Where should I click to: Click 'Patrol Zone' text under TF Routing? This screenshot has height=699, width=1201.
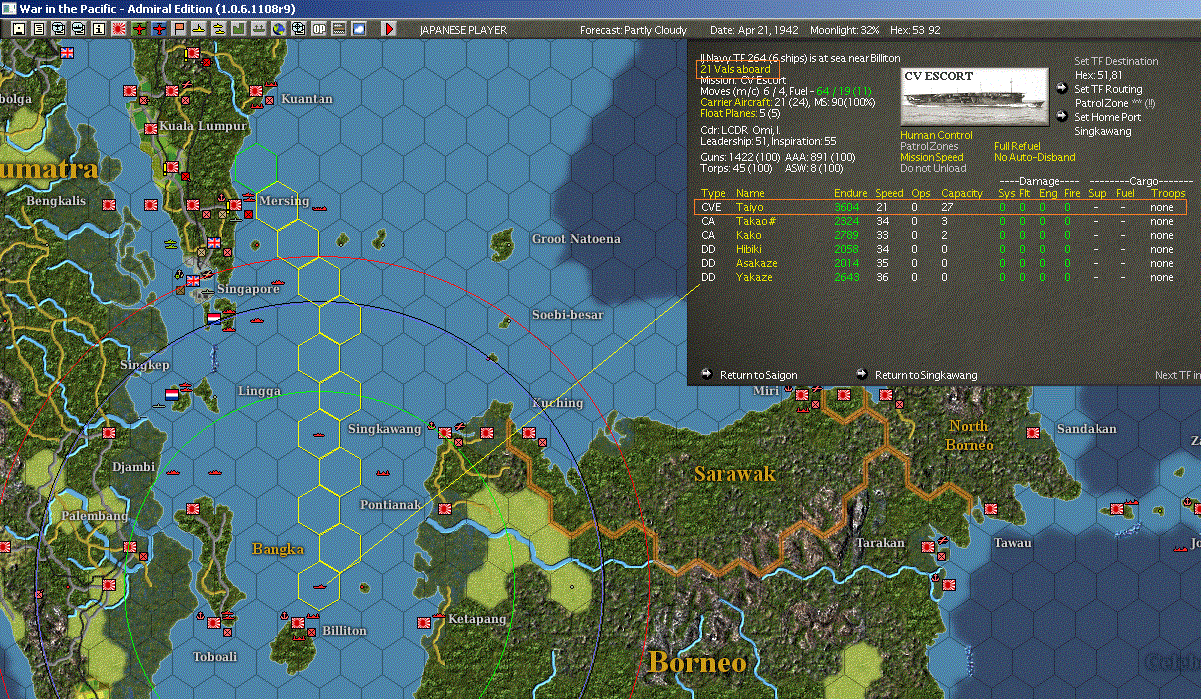[x=1101, y=103]
